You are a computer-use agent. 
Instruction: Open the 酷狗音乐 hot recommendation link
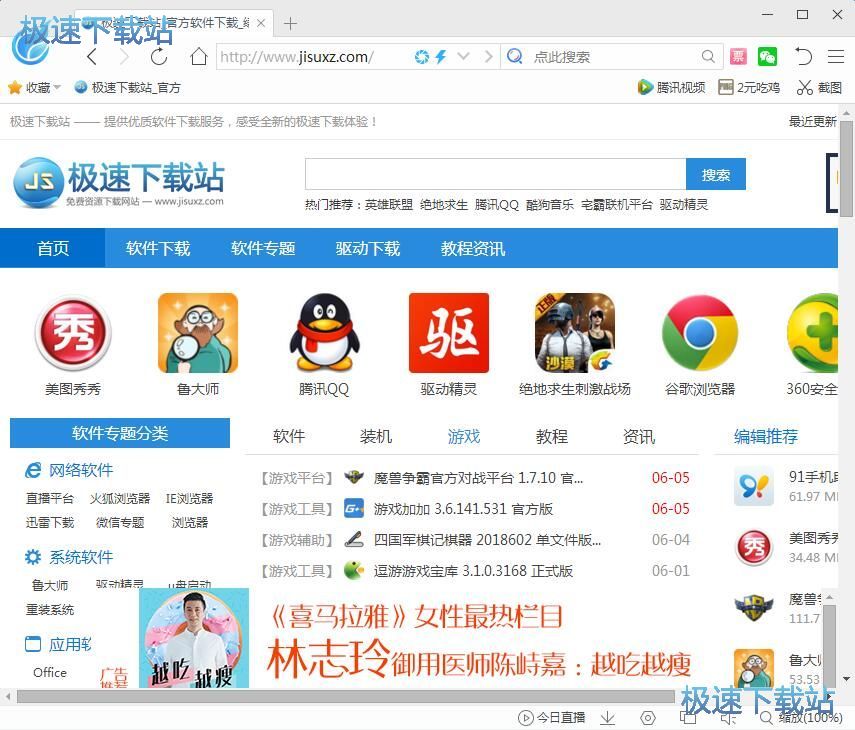pos(550,205)
